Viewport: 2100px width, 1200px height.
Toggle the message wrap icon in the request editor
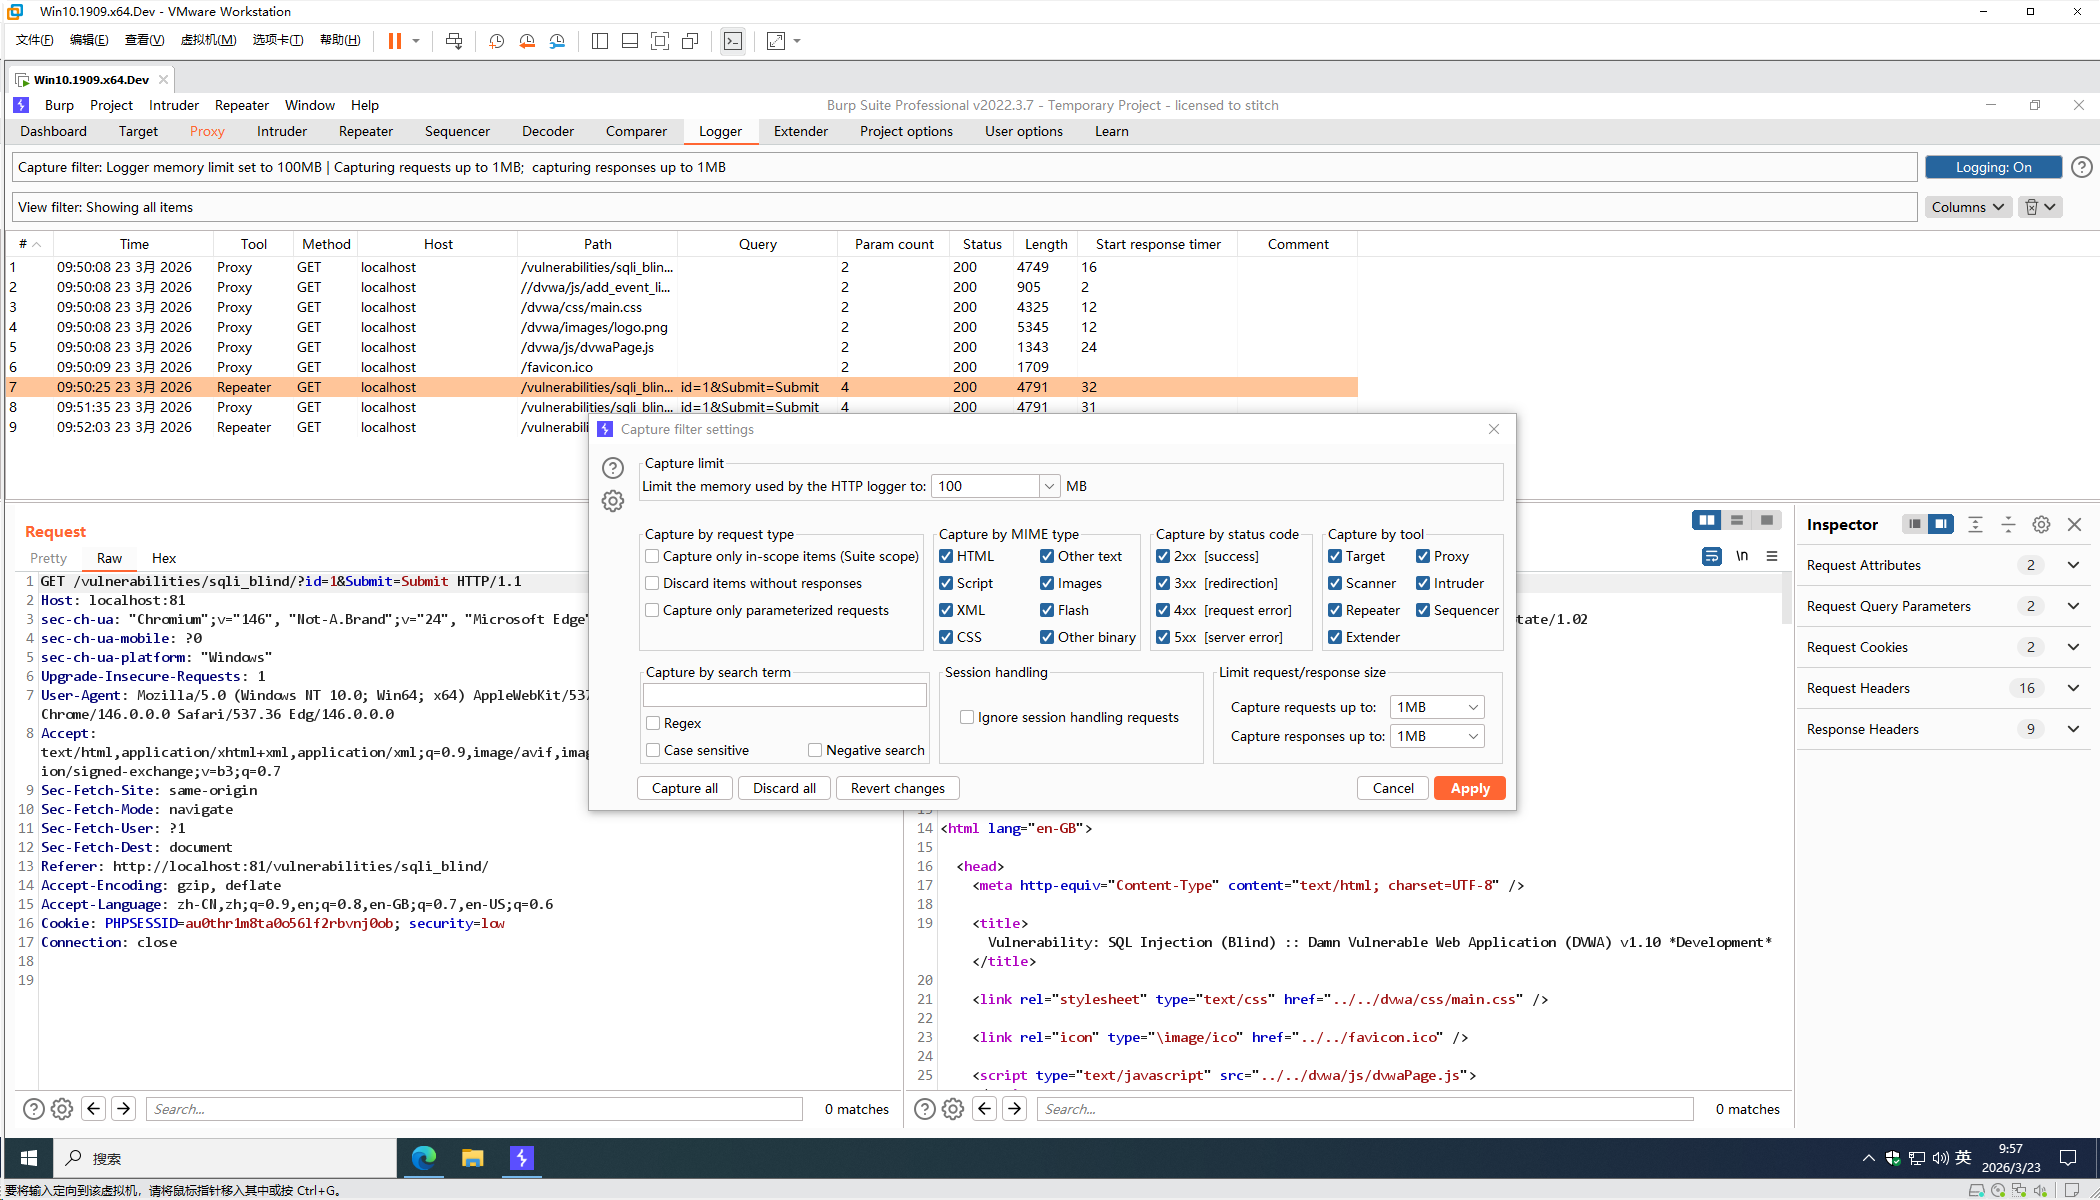[1712, 556]
